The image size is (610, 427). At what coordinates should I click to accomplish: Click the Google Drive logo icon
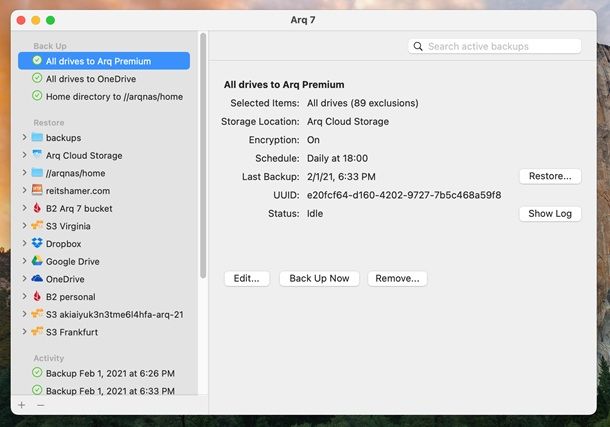[37, 261]
